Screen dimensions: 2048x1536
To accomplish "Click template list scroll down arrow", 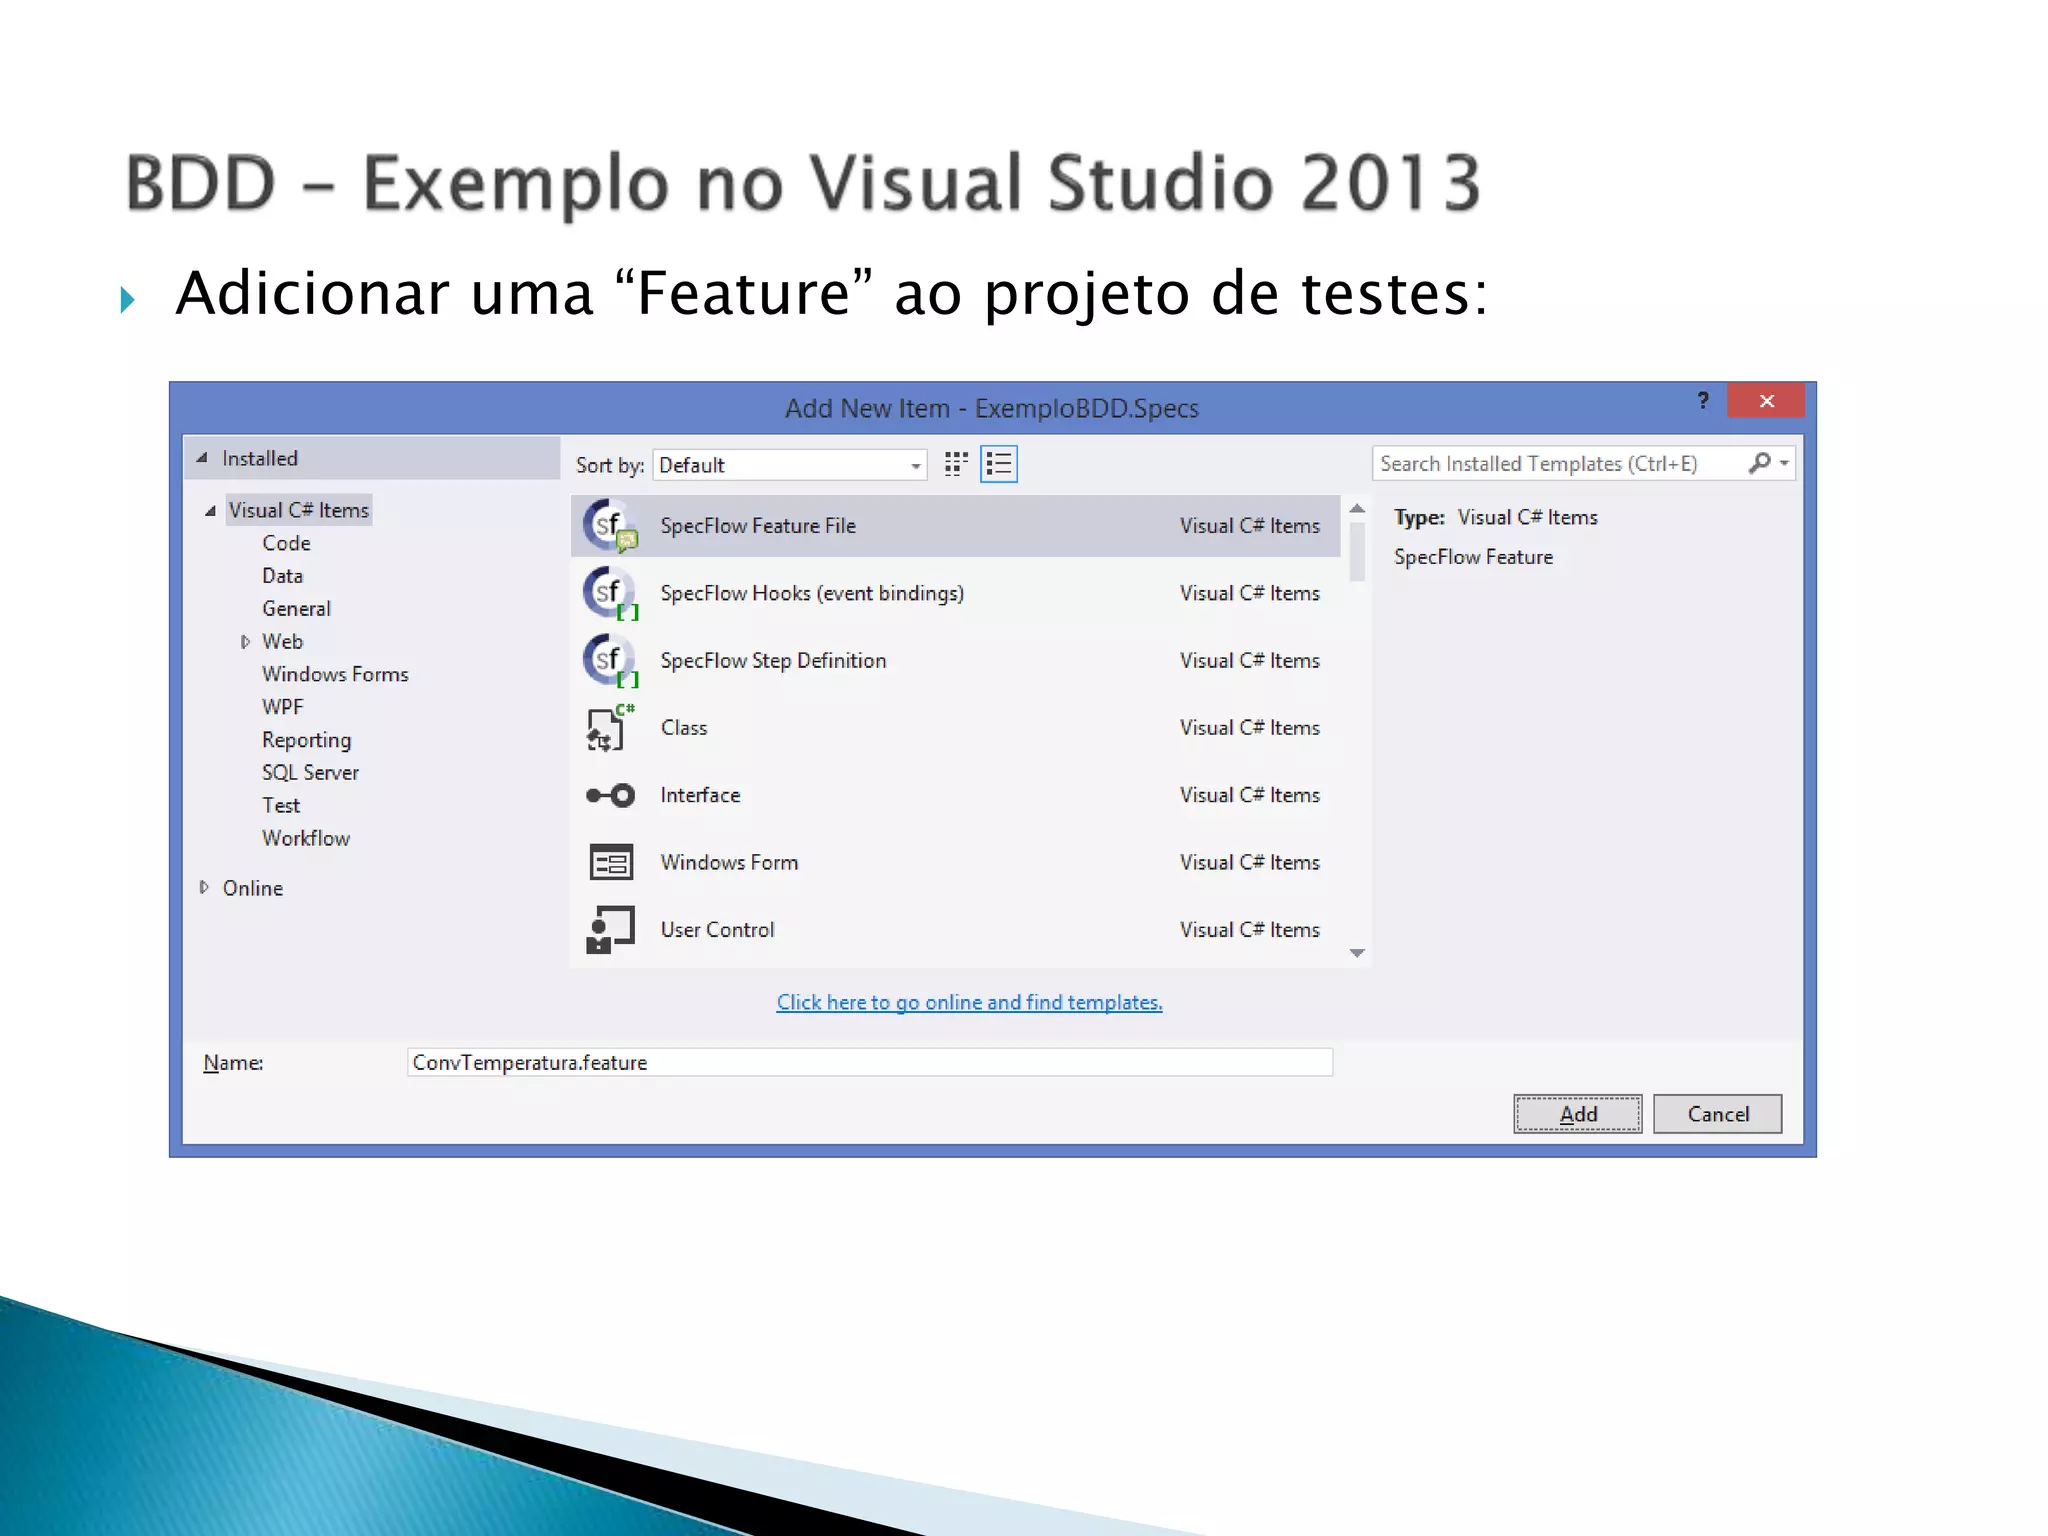I will tap(1357, 953).
